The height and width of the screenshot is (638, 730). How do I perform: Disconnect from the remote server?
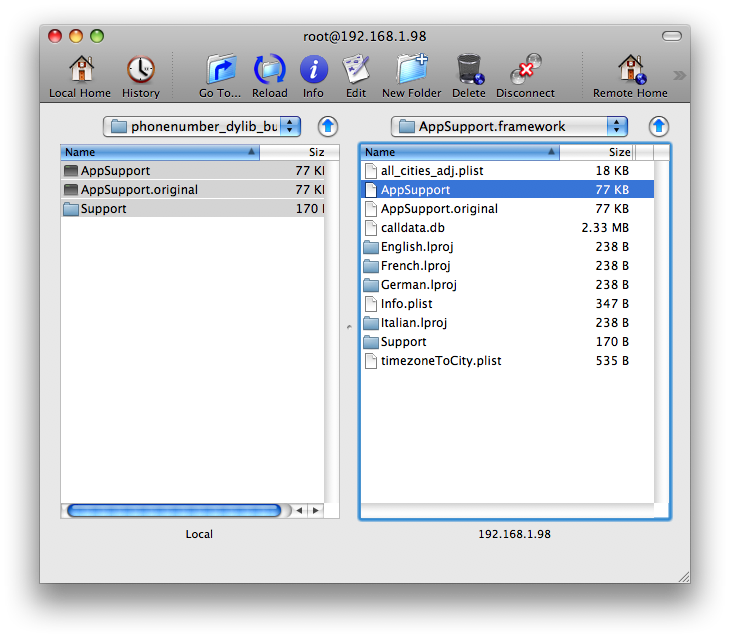tap(525, 70)
